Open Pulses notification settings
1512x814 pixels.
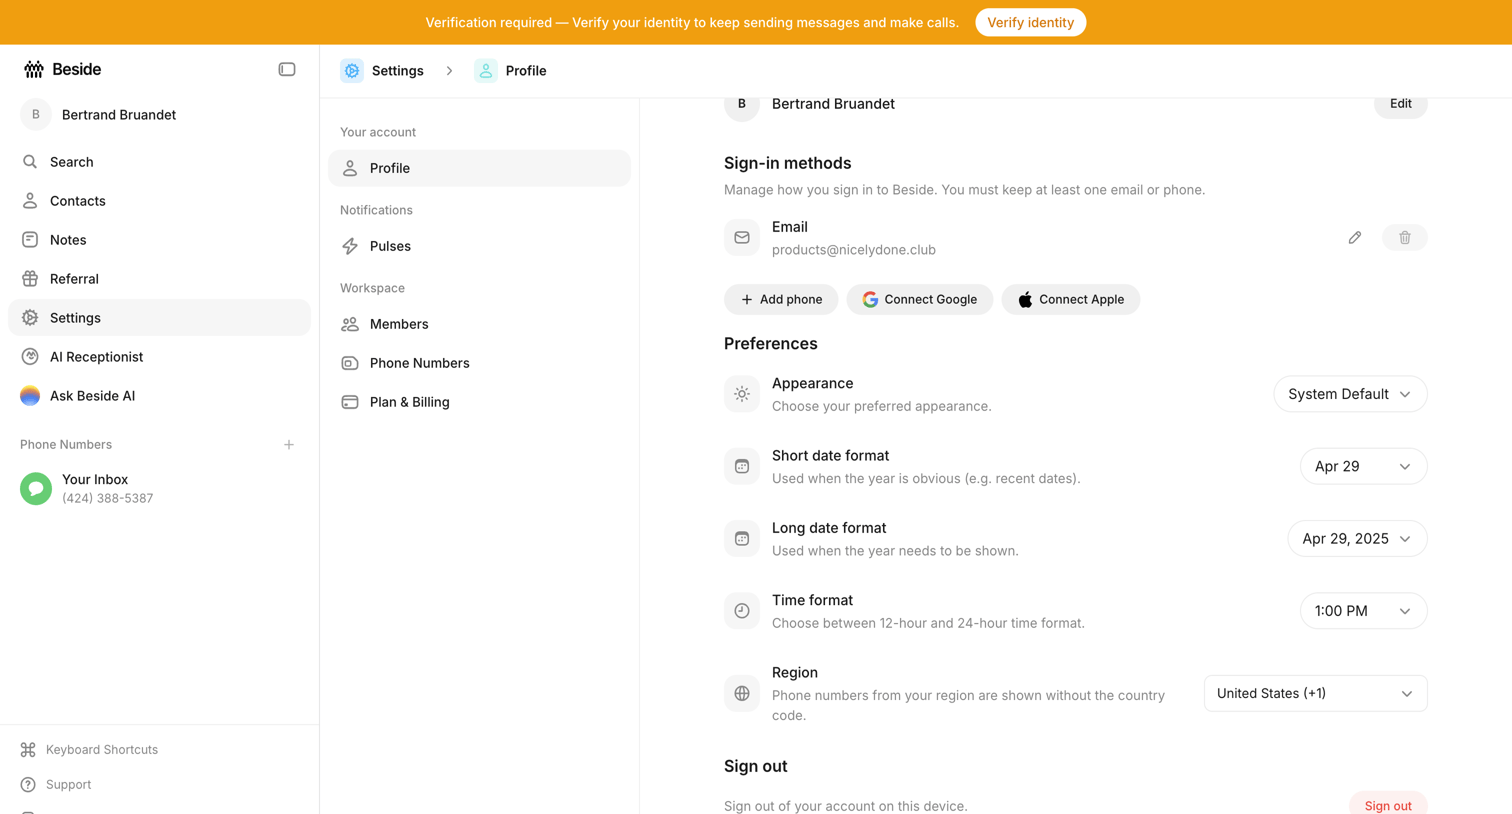tap(479, 246)
